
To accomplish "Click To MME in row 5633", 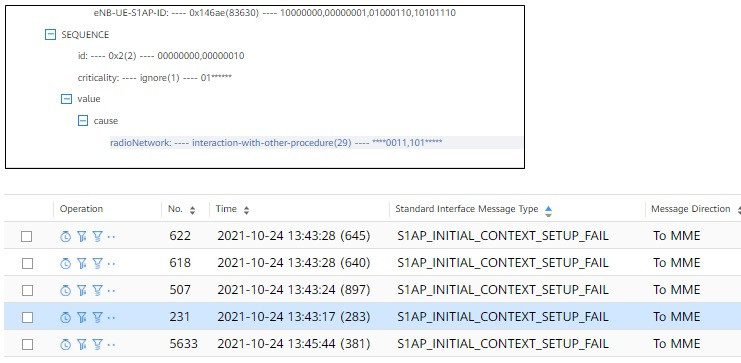I will 677,344.
